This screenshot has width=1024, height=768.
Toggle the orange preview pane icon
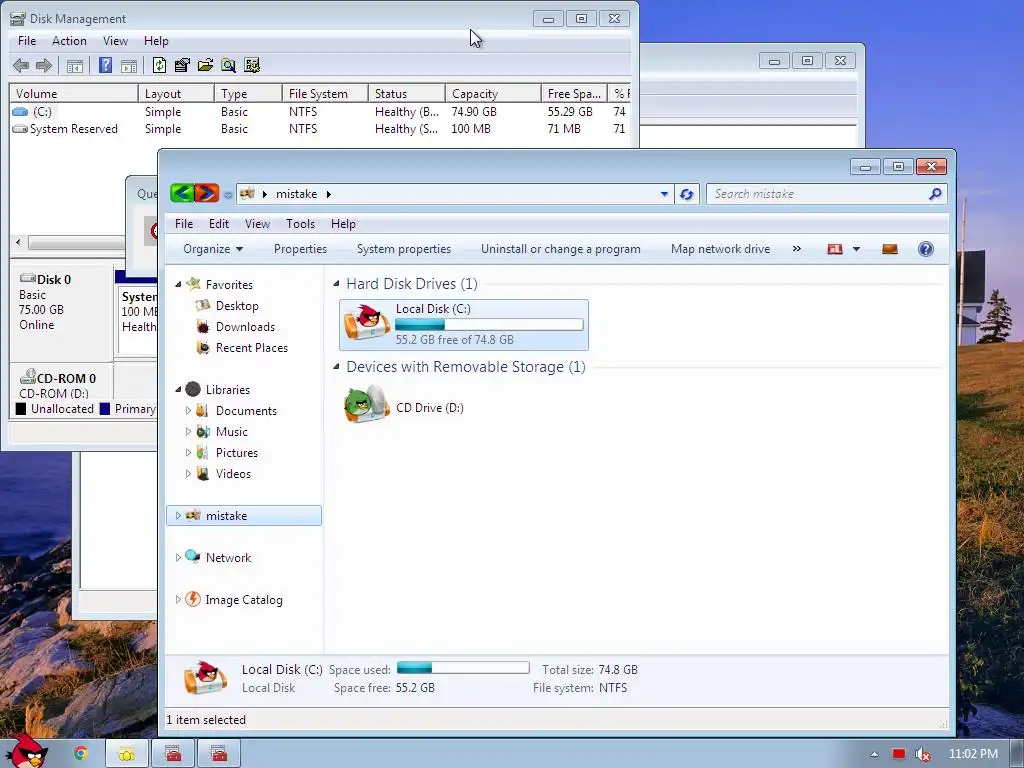[x=889, y=249]
